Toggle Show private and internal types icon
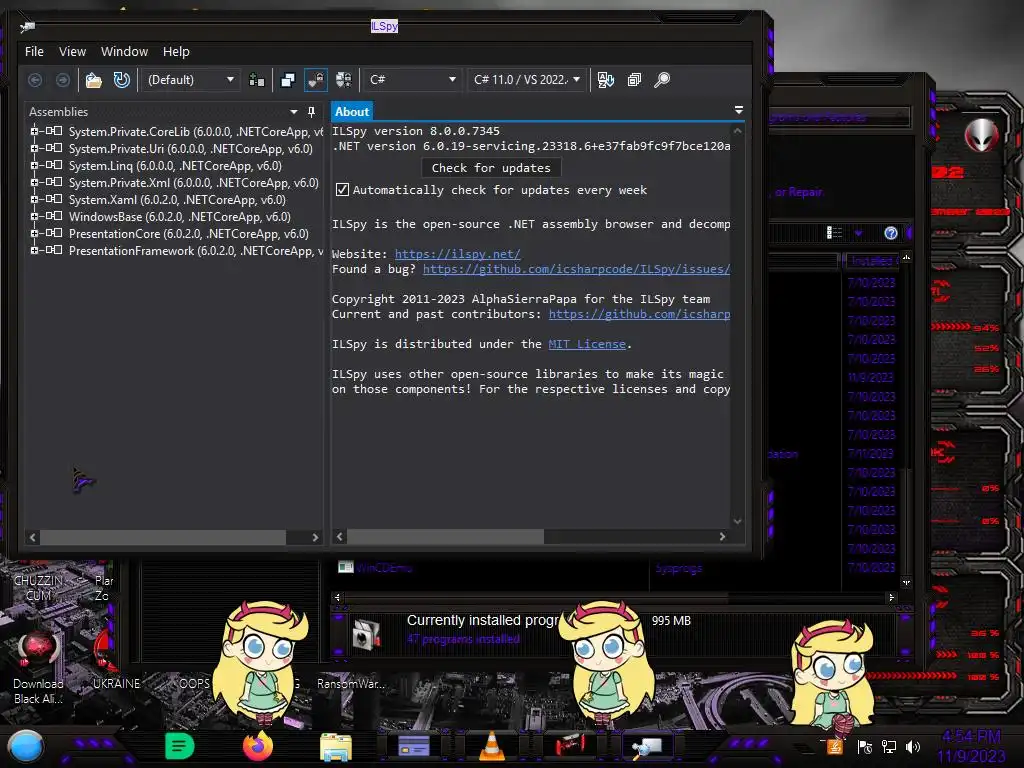This screenshot has height=768, width=1024. click(315, 80)
